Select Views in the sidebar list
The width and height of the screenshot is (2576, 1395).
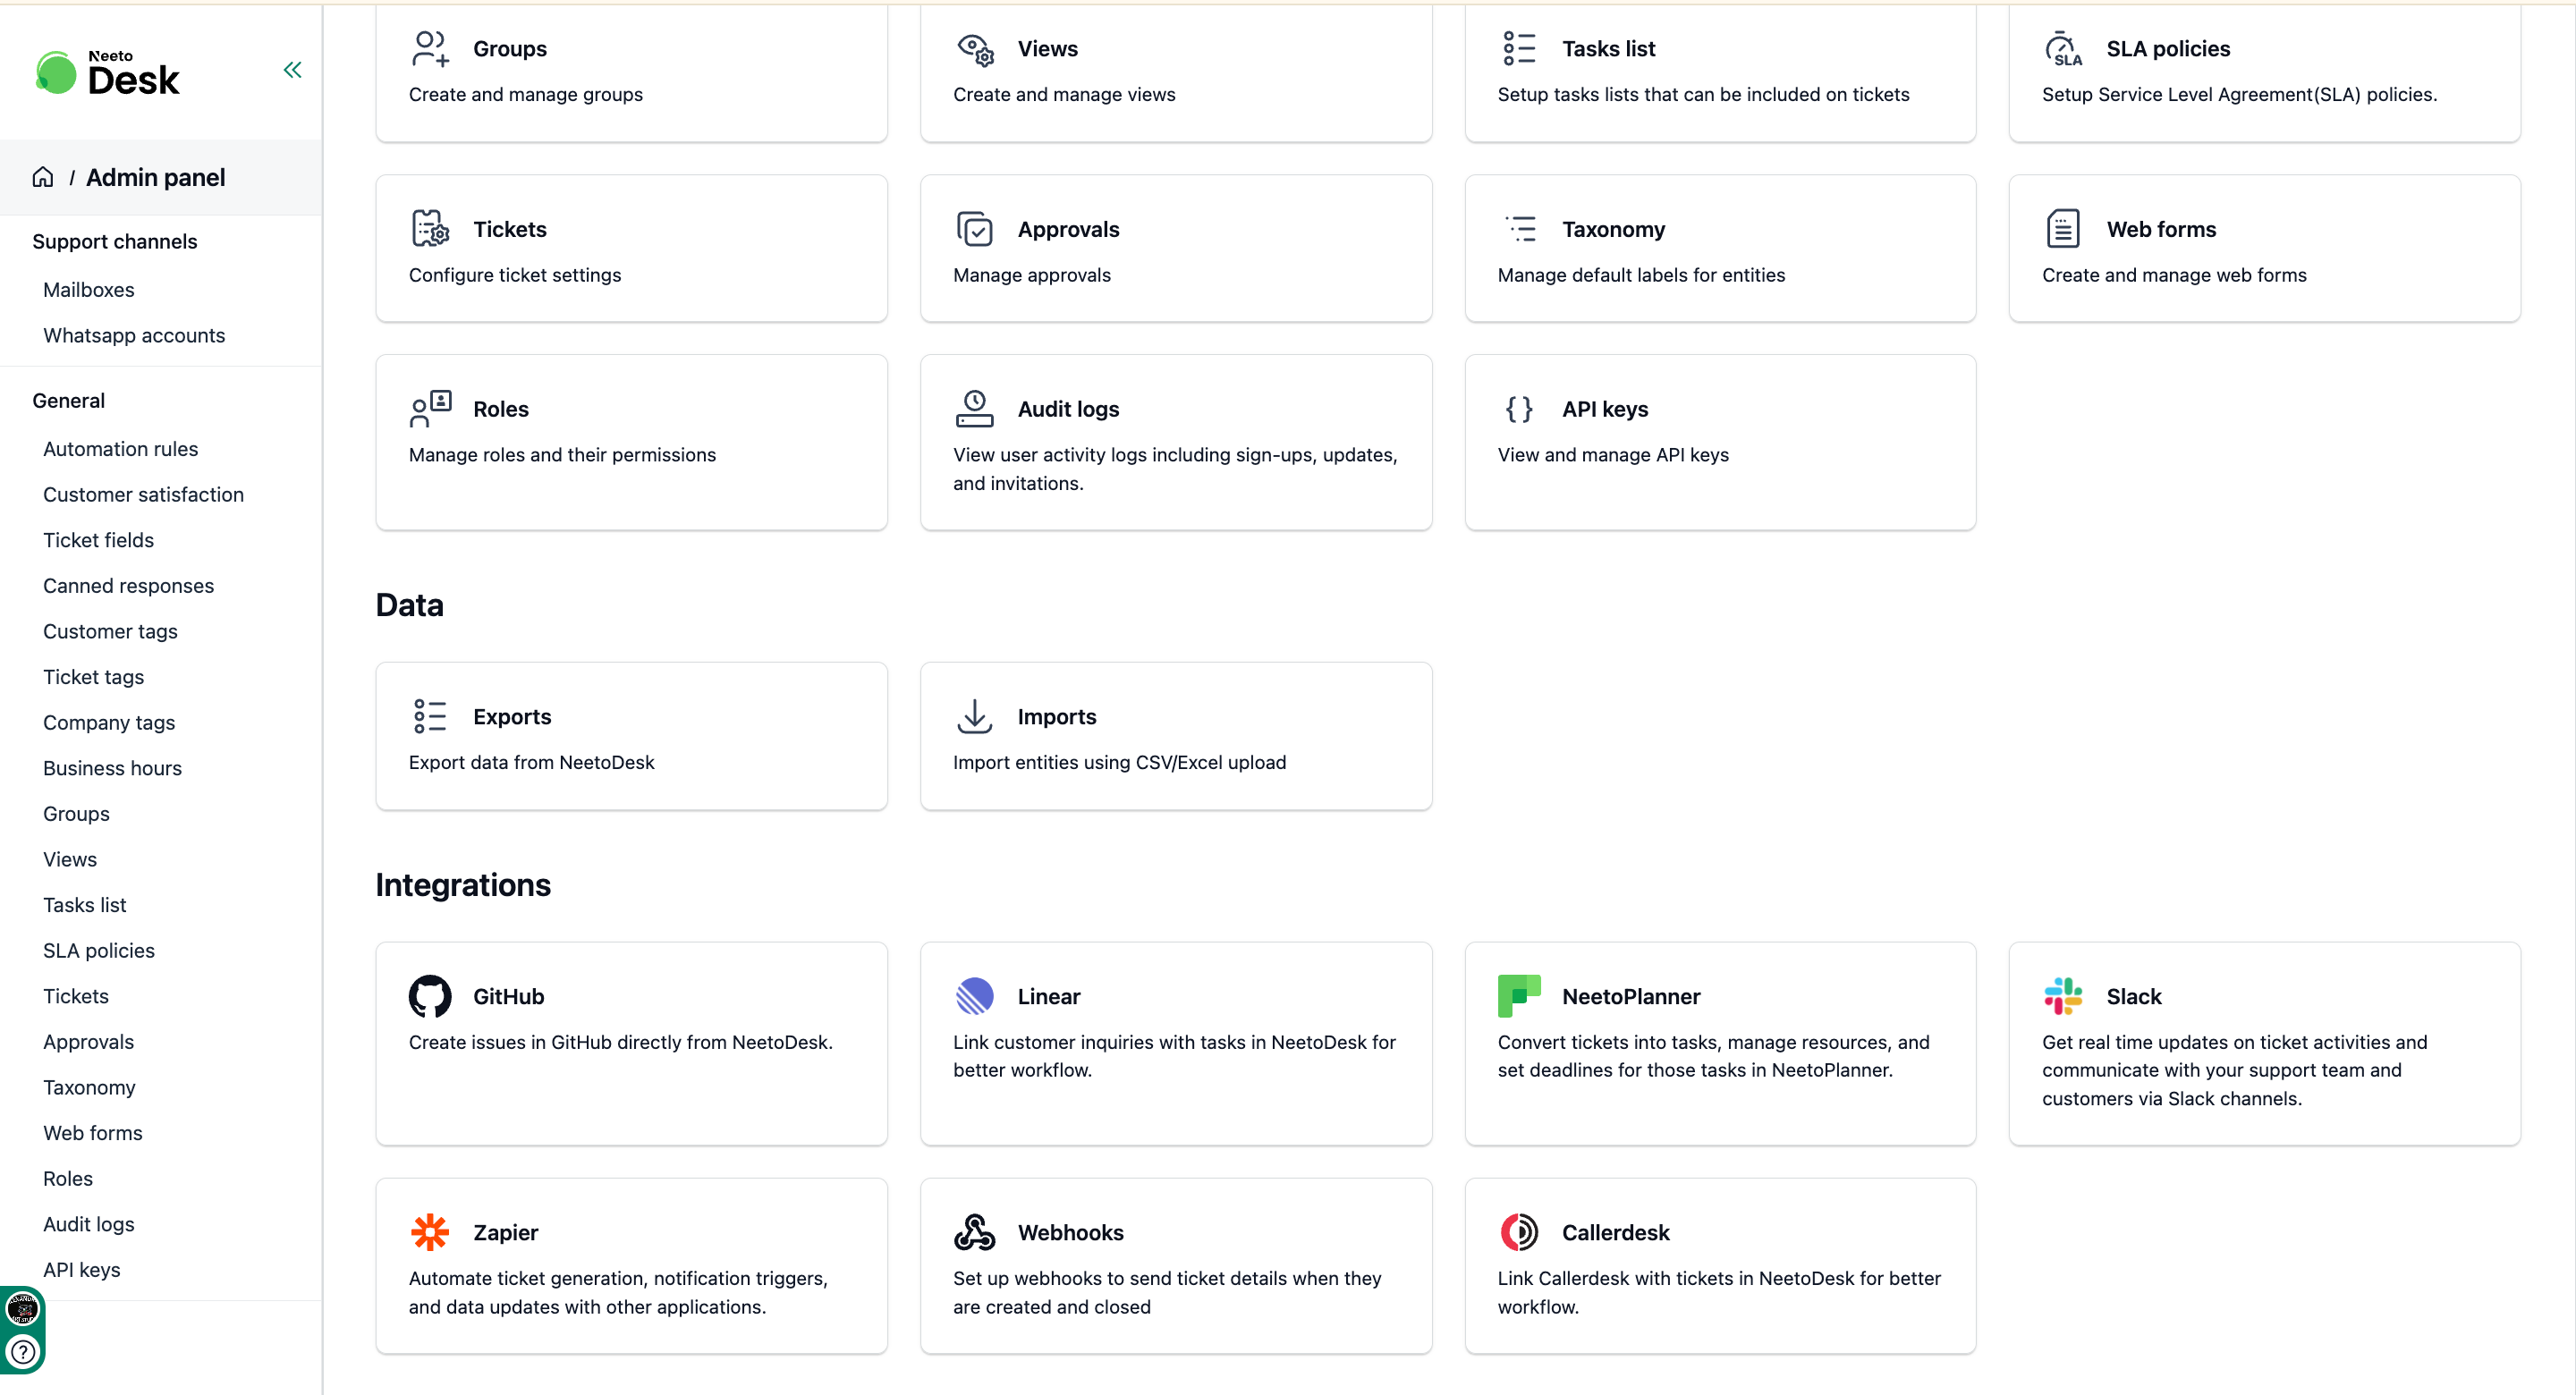tap(70, 859)
